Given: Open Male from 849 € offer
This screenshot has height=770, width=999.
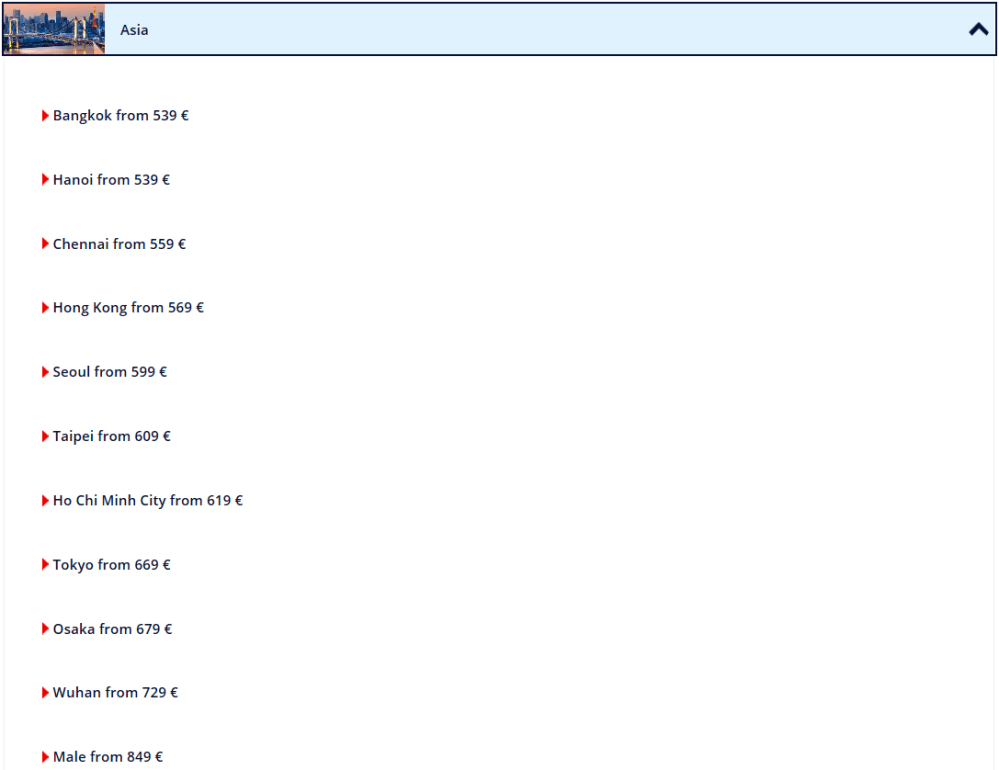Looking at the screenshot, I should 107,757.
